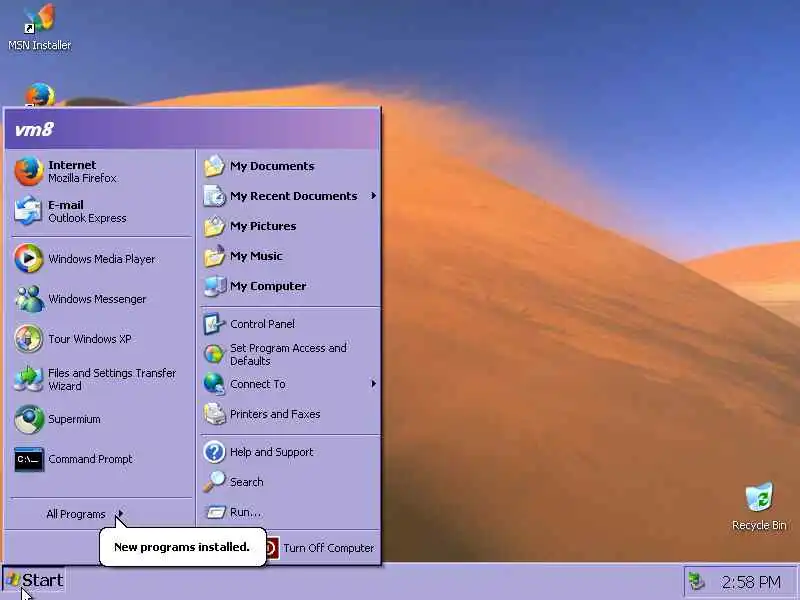This screenshot has height=600, width=800.
Task: Select Files and Settings Transfer Wizard text
Action: pos(112,380)
